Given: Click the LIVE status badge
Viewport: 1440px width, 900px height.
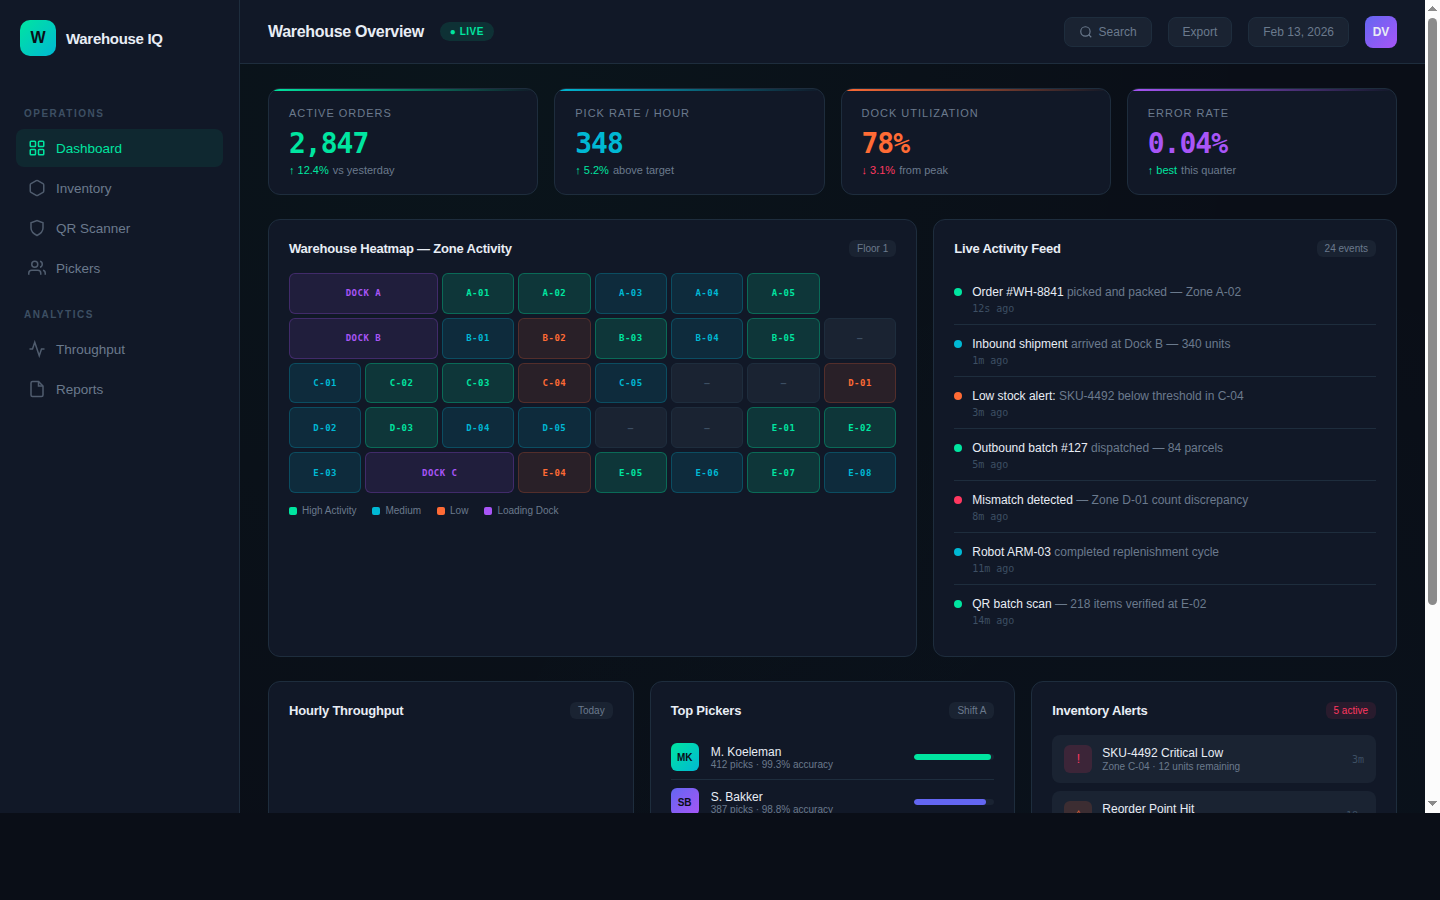Looking at the screenshot, I should point(467,32).
